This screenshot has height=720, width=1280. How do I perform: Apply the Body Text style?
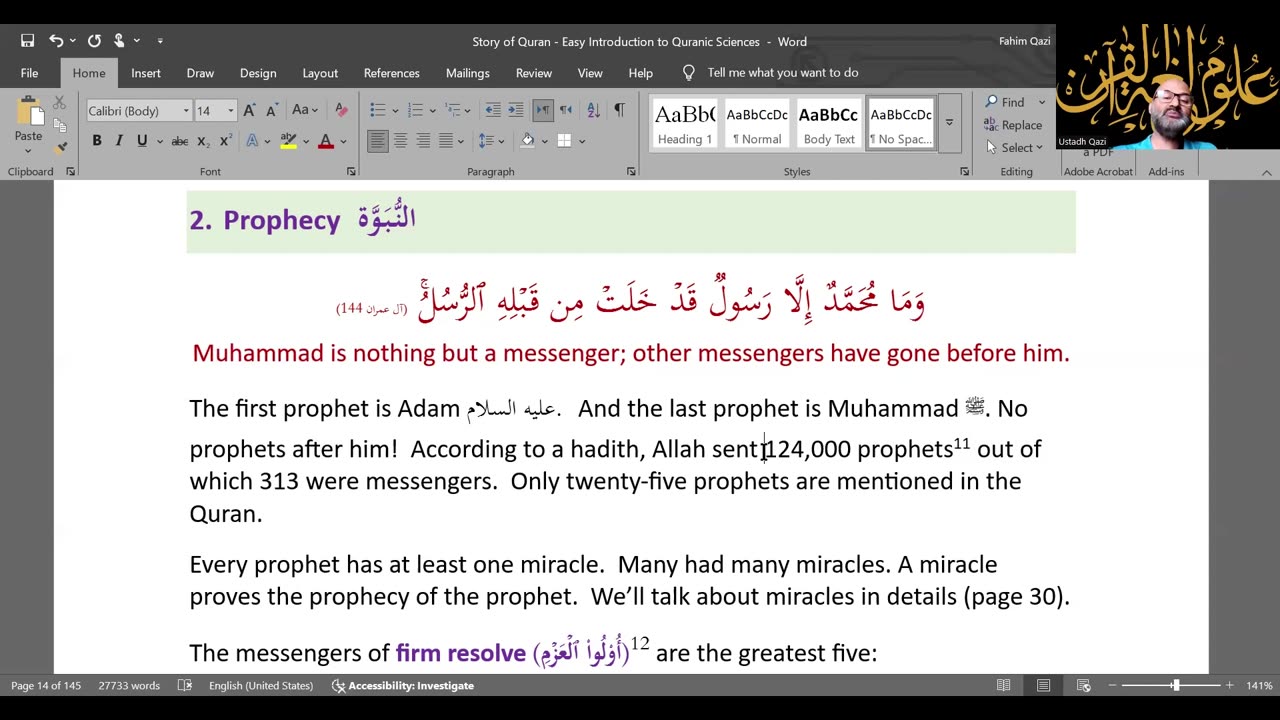(x=829, y=123)
